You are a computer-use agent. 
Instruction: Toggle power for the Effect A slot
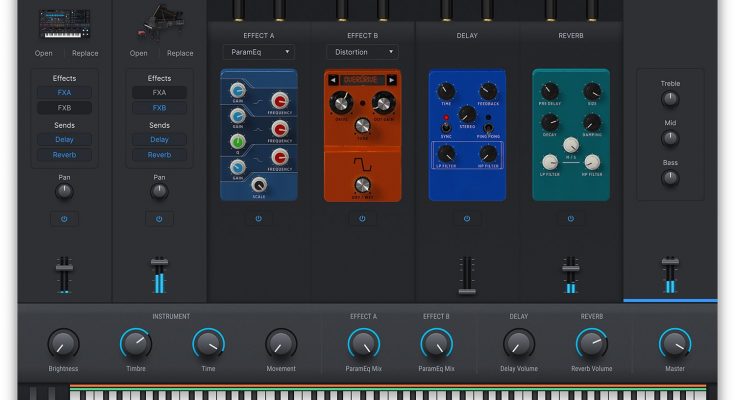257,217
